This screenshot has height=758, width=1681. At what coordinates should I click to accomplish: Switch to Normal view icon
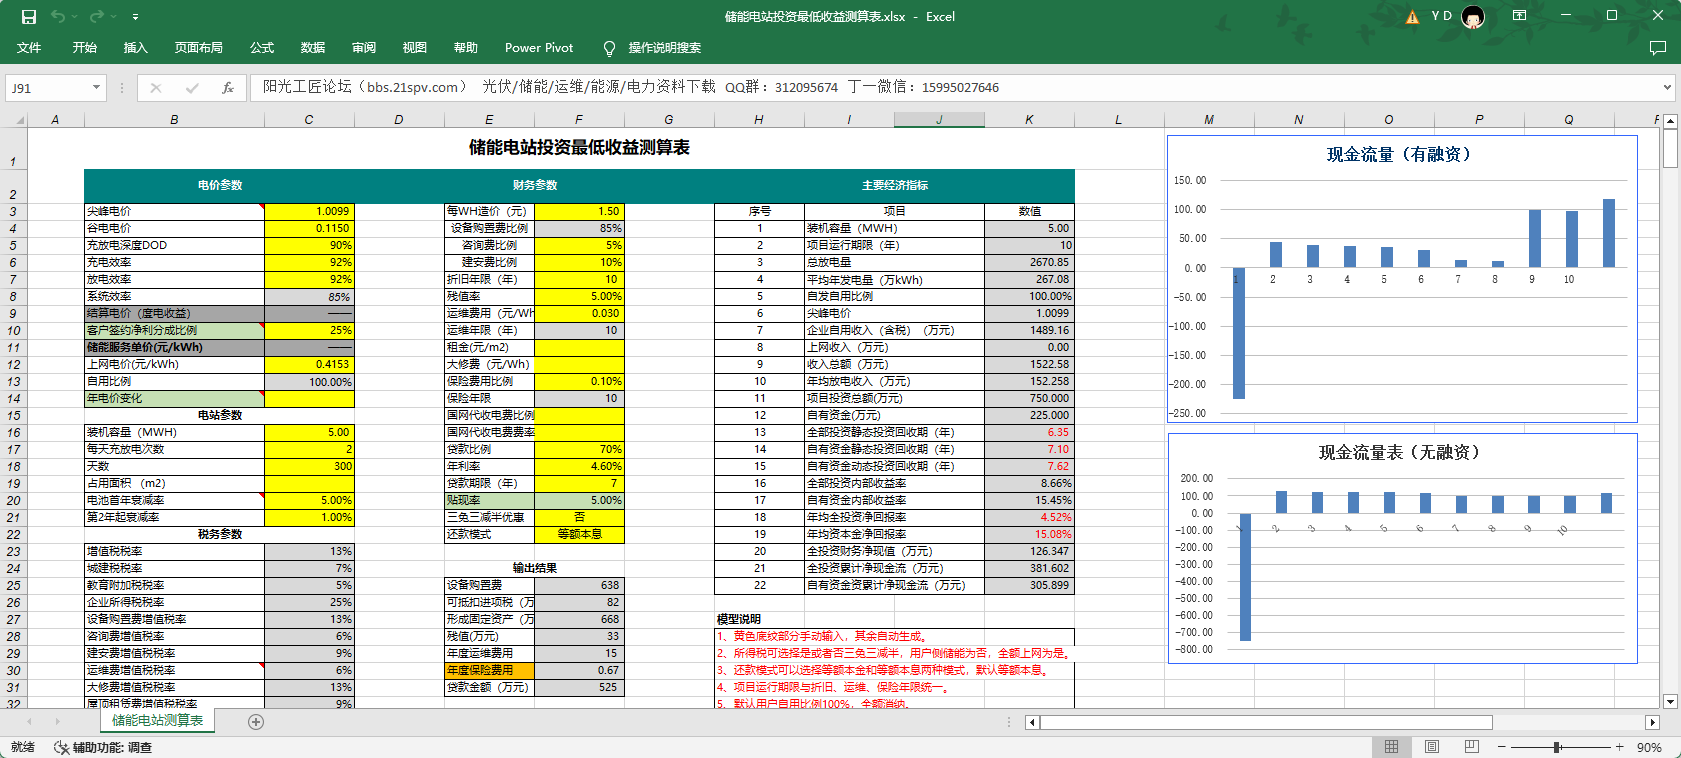[x=1391, y=747]
